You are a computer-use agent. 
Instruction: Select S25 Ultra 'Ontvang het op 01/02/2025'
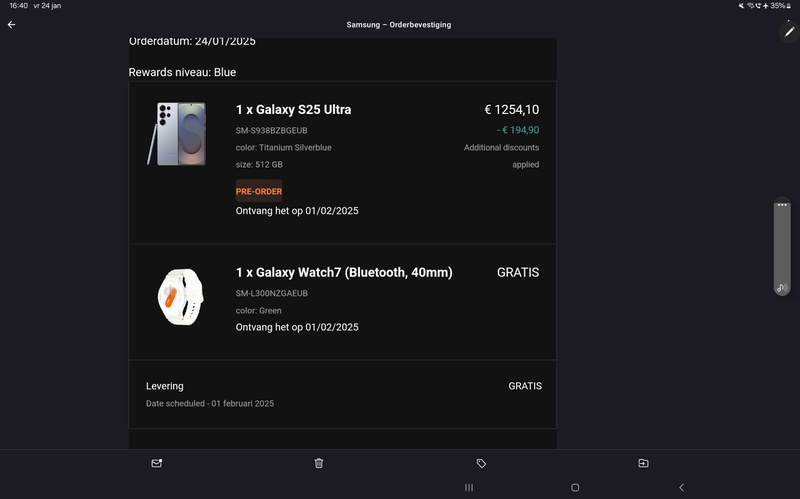(x=297, y=211)
